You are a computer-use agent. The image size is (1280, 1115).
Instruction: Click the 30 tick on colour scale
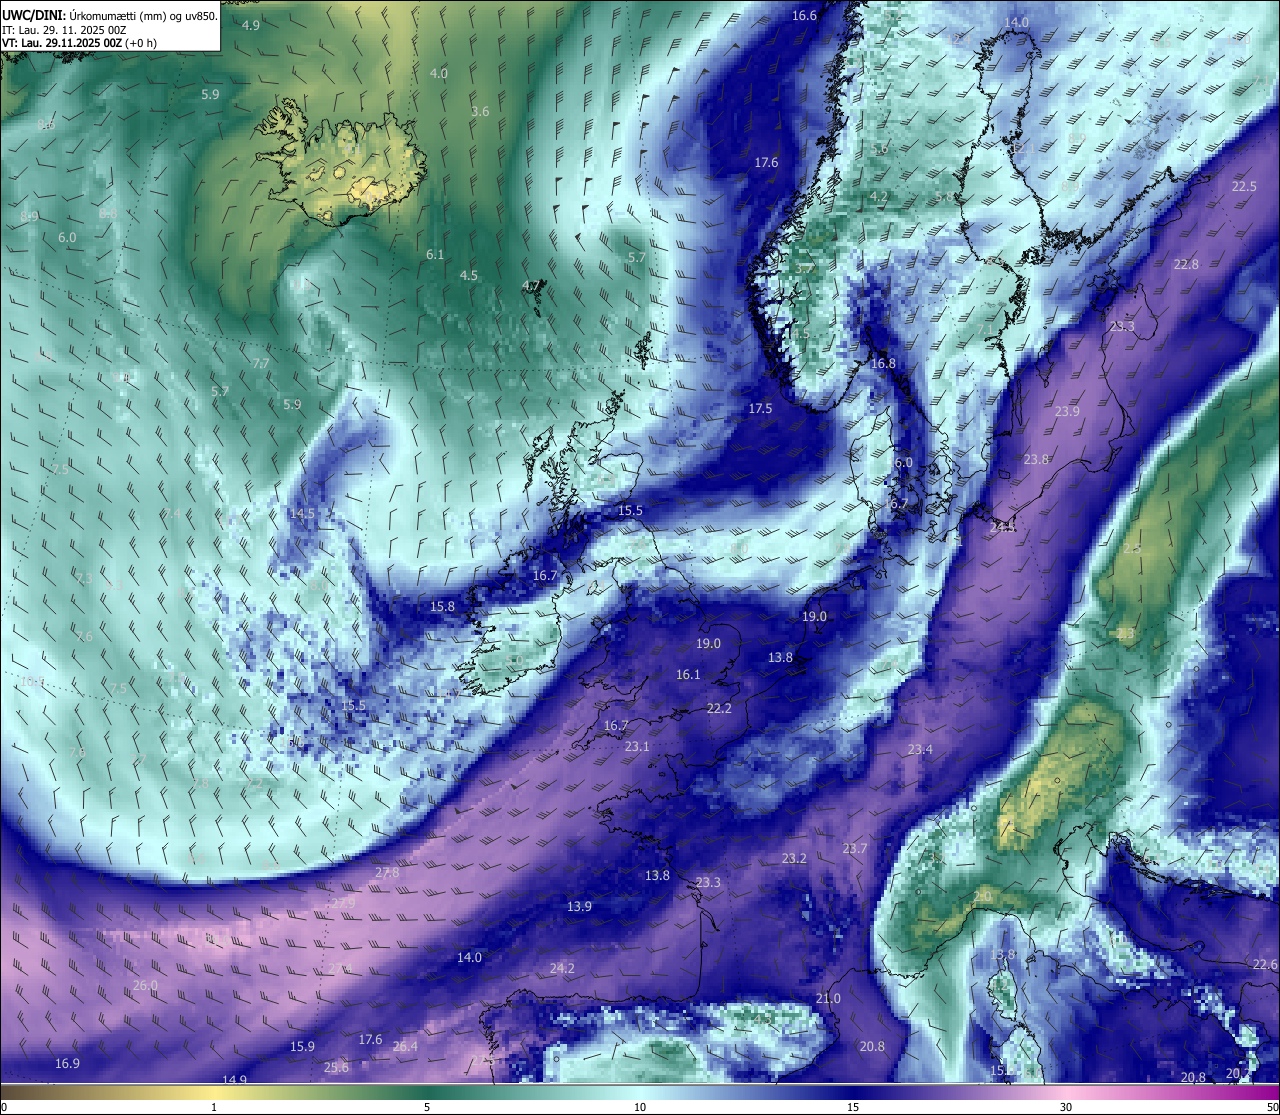point(1066,1107)
